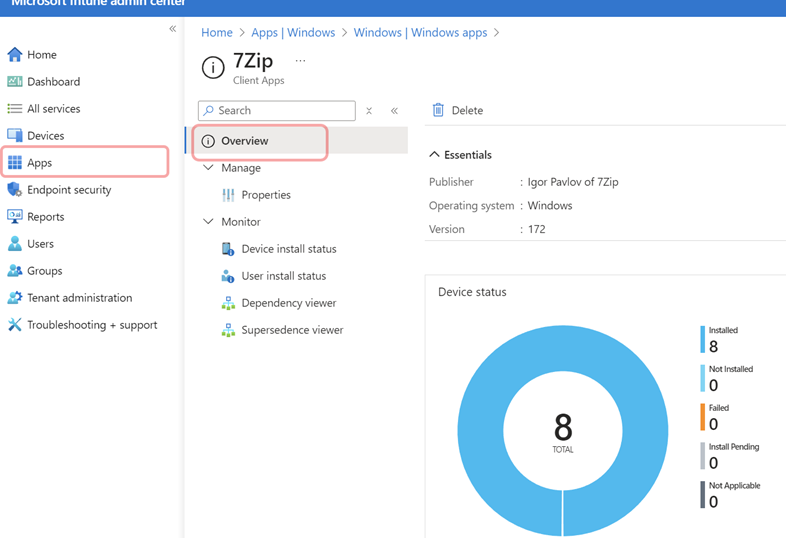This screenshot has height=538, width=786.
Task: Collapse the Monitor section chevron
Action: (x=208, y=221)
